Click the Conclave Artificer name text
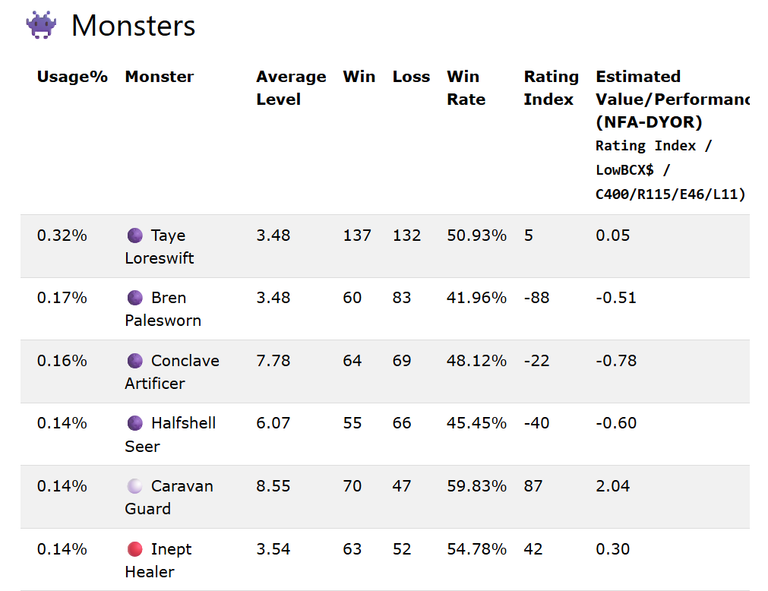This screenshot has width=768, height=591. point(172,372)
